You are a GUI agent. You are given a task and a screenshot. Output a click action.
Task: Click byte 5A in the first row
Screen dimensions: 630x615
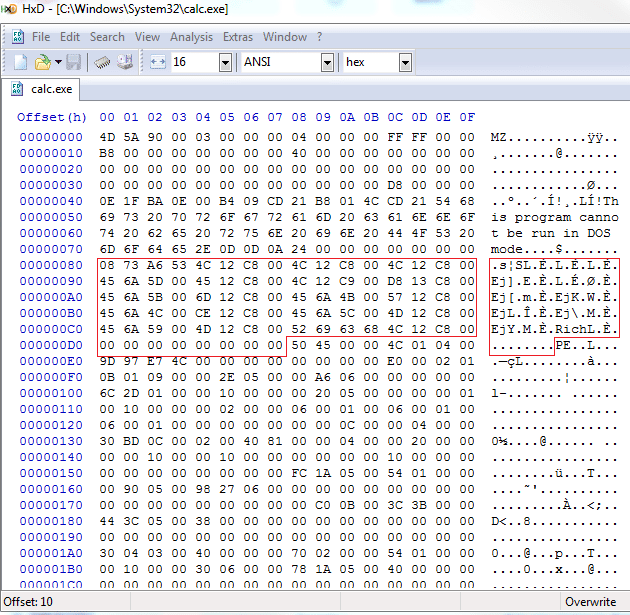(131, 137)
